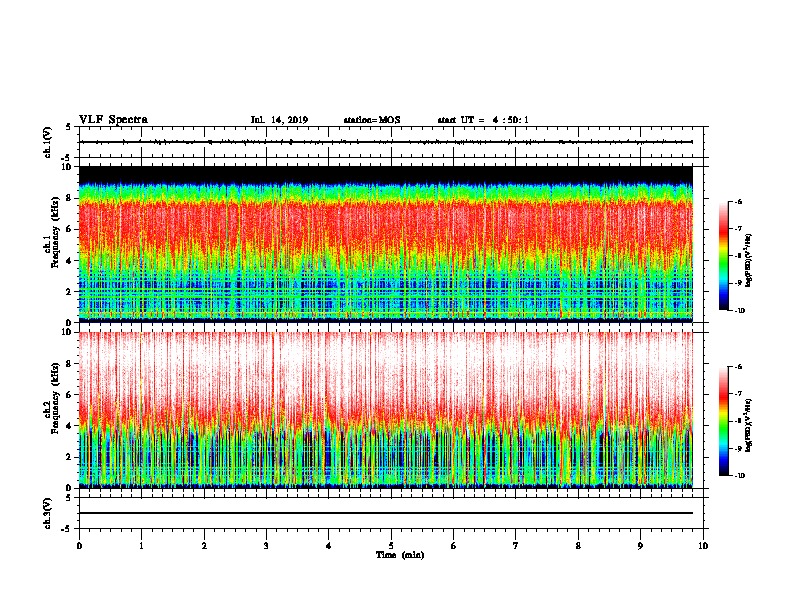Click the ch.2 spectrogram panel
Image resolution: width=792 pixels, height=612 pixels.
(x=386, y=410)
